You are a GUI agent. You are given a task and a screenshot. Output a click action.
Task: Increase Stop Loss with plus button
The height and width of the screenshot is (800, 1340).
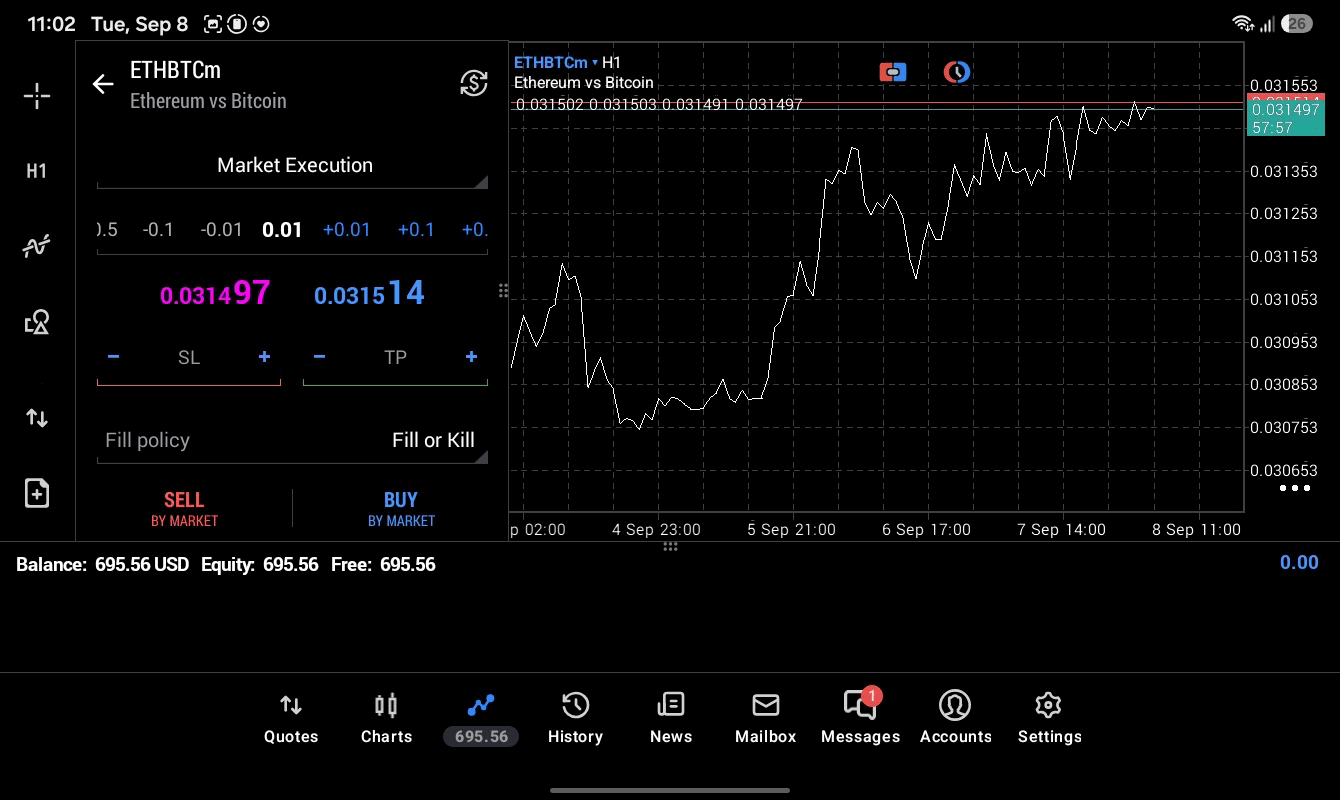pos(264,357)
